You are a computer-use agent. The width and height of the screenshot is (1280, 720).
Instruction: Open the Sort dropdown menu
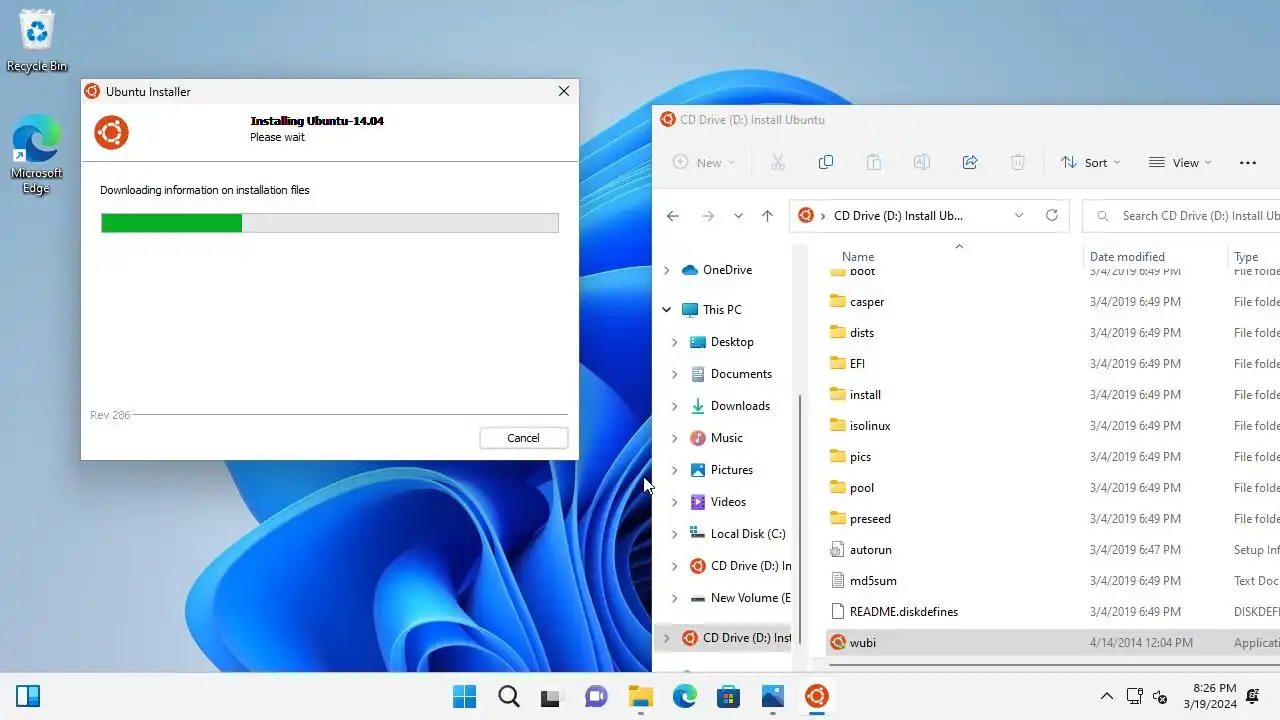pyautogui.click(x=1090, y=162)
